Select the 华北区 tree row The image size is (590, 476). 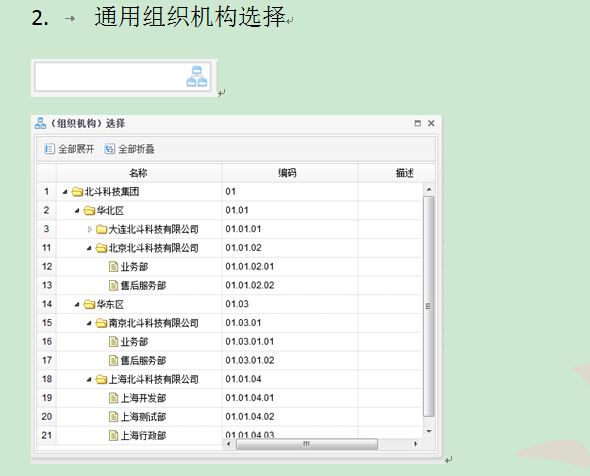tap(110, 211)
